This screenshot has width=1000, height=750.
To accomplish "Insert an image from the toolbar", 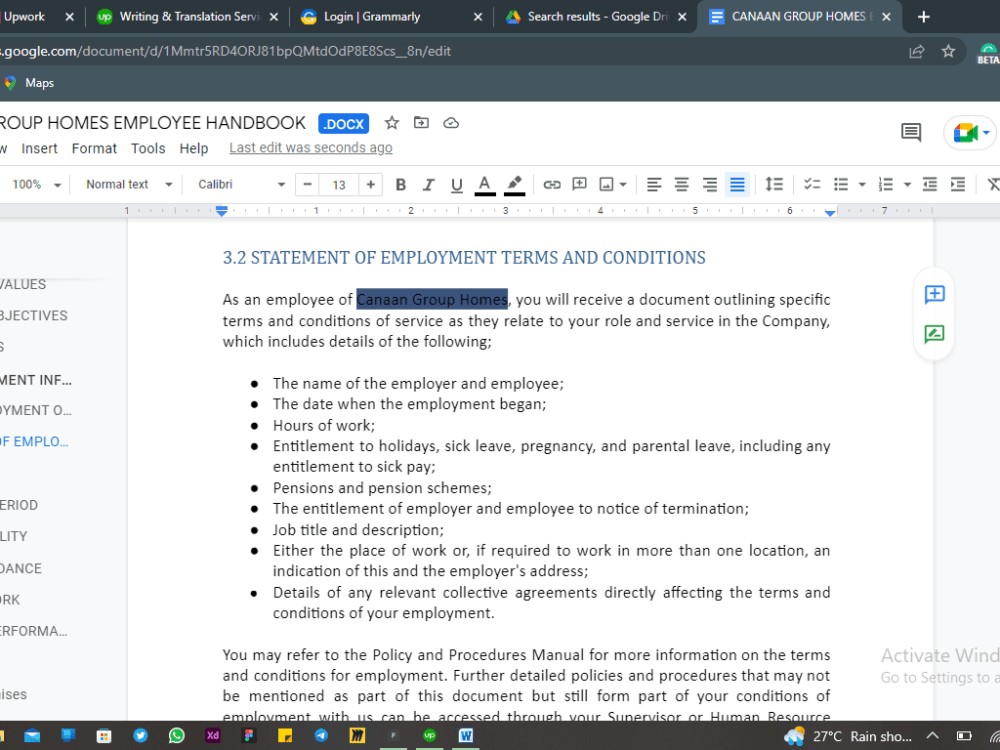I will pos(606,185).
